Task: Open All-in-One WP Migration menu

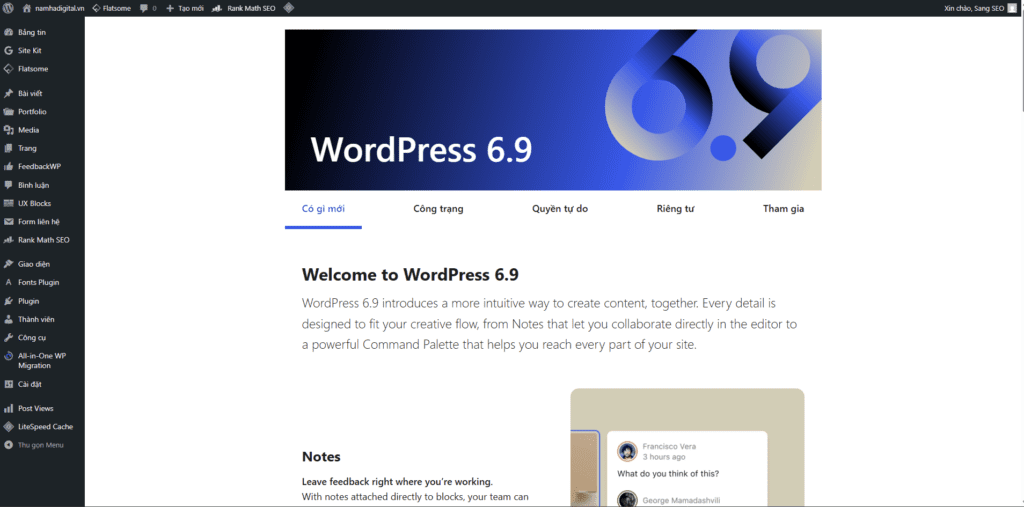Action: pyautogui.click(x=40, y=360)
